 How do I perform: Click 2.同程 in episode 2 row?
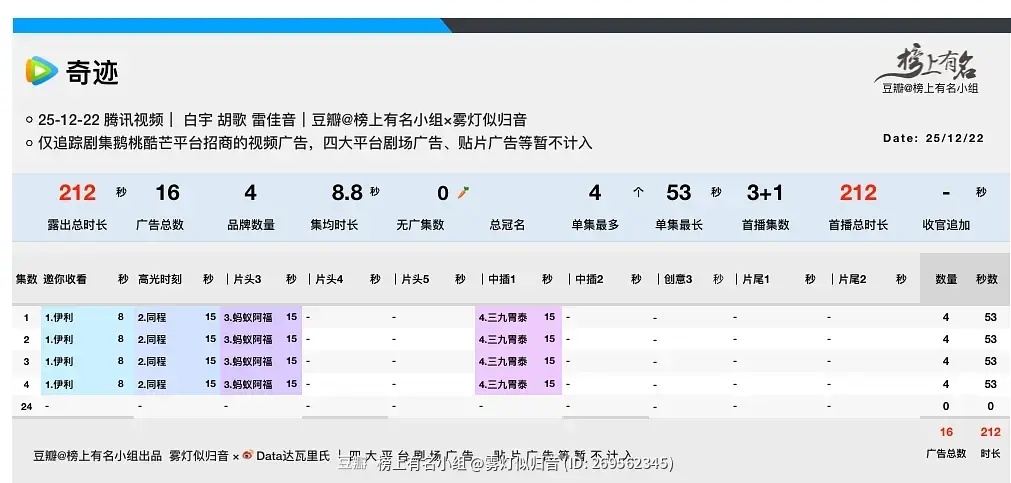pos(152,339)
